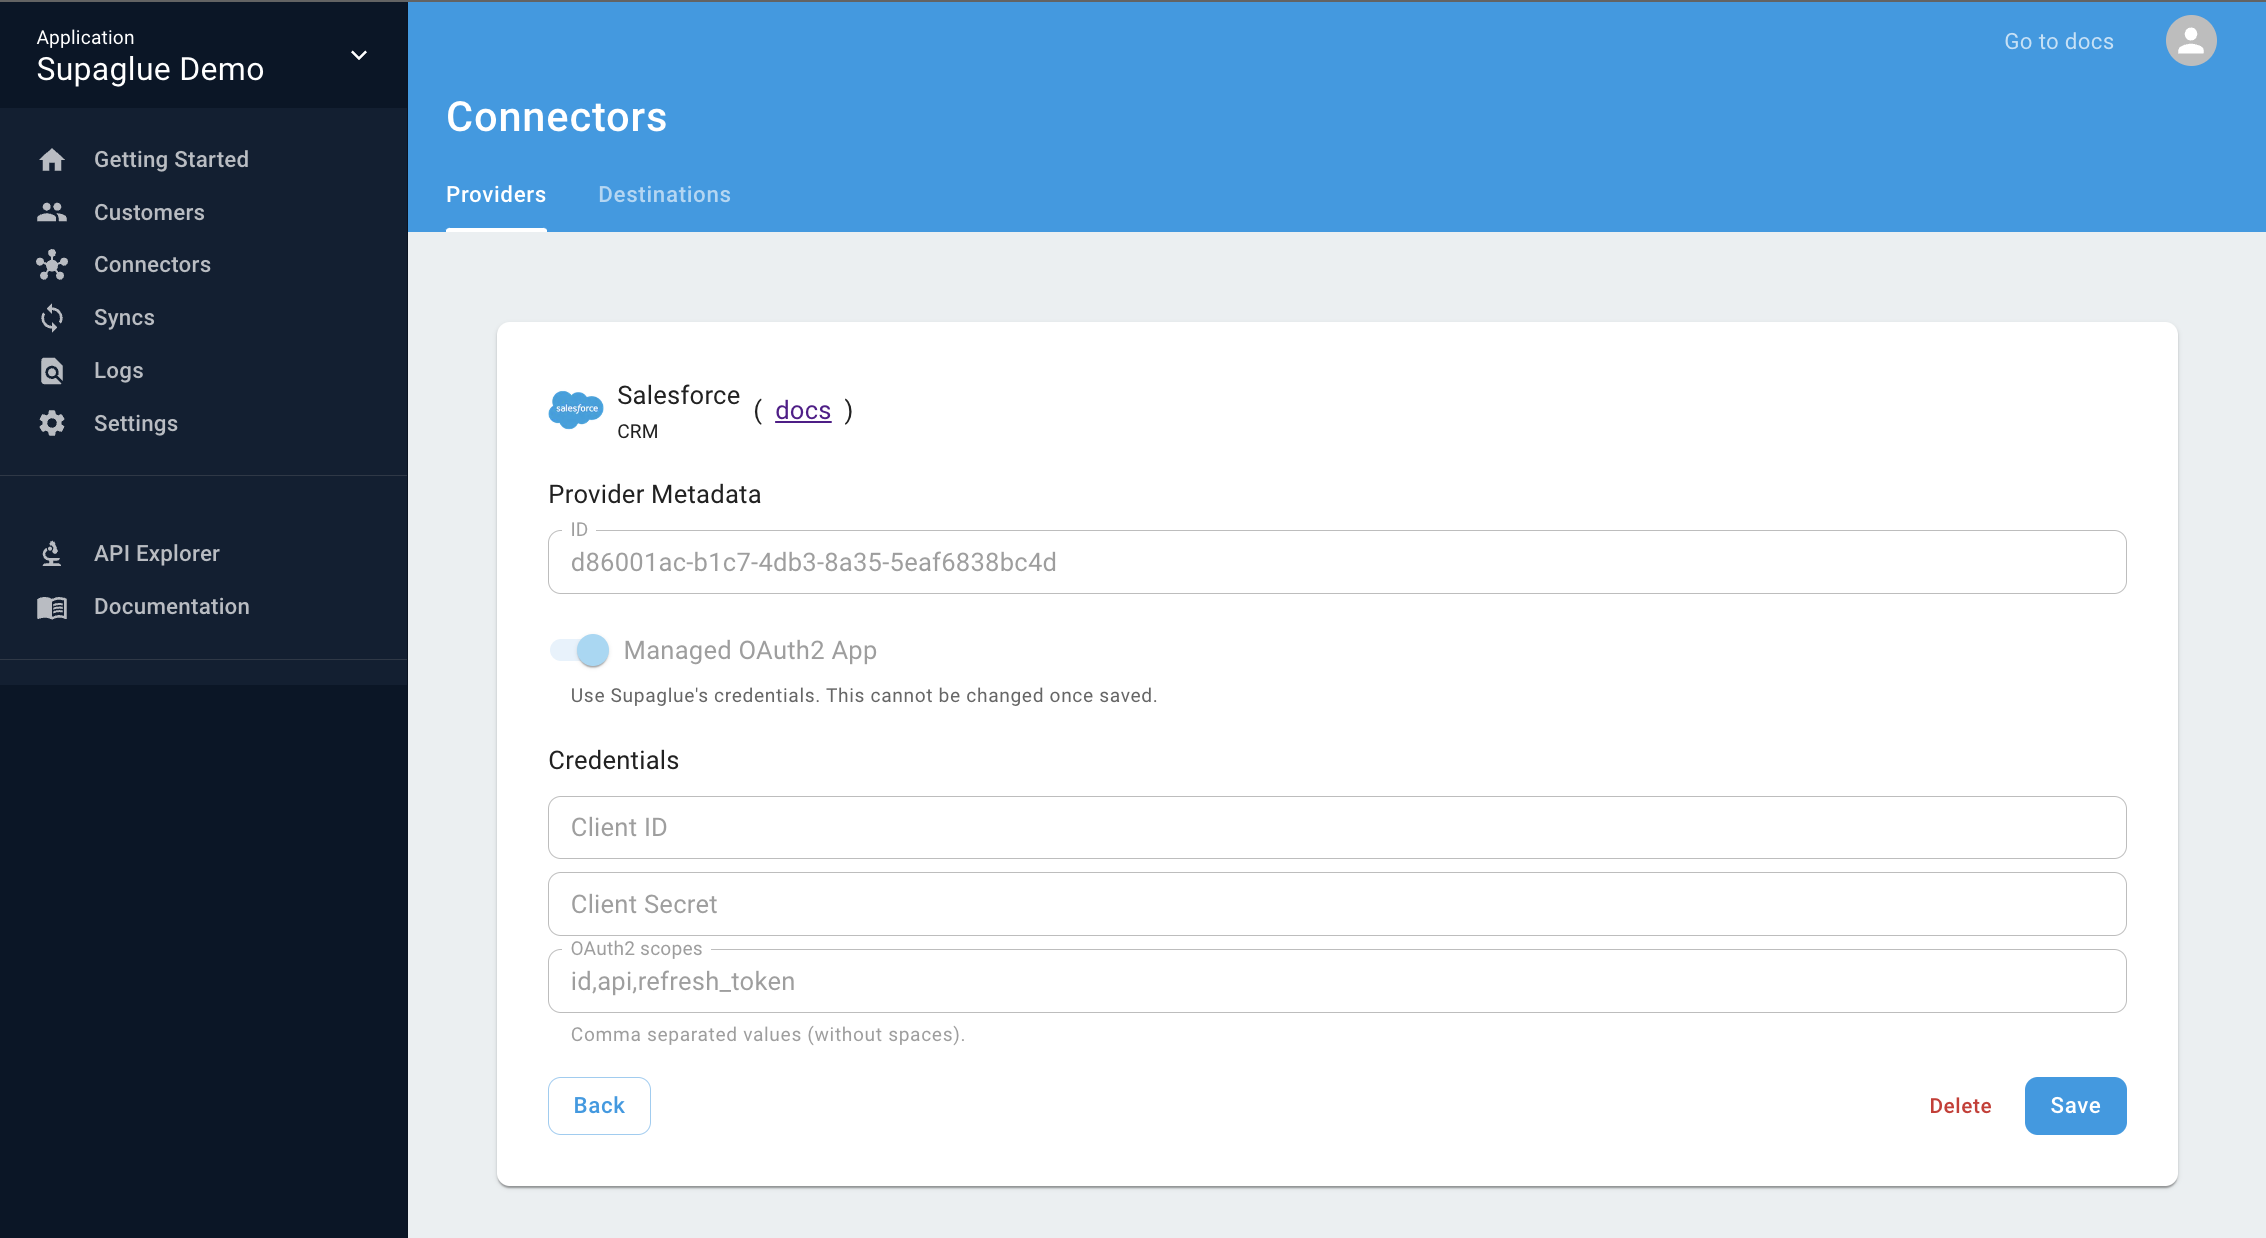Click the provider ID field
Screen dimensions: 2266x1238
(x=1337, y=563)
